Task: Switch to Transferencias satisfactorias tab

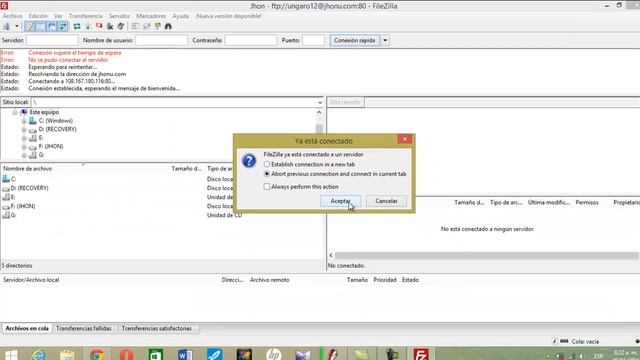Action: tap(157, 329)
